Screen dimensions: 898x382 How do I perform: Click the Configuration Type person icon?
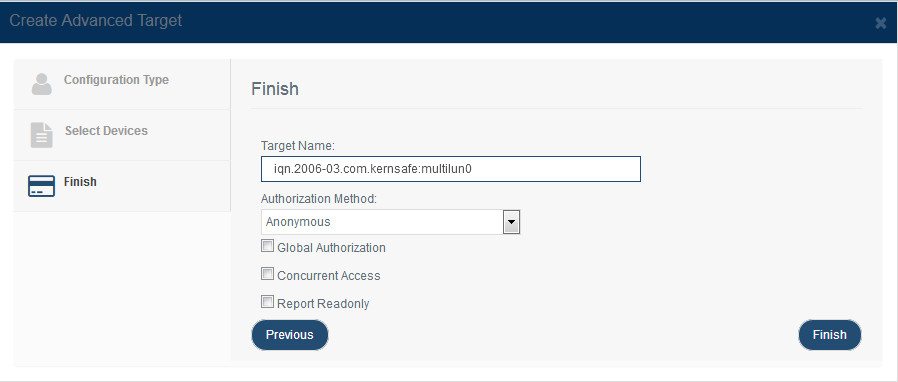click(x=42, y=84)
